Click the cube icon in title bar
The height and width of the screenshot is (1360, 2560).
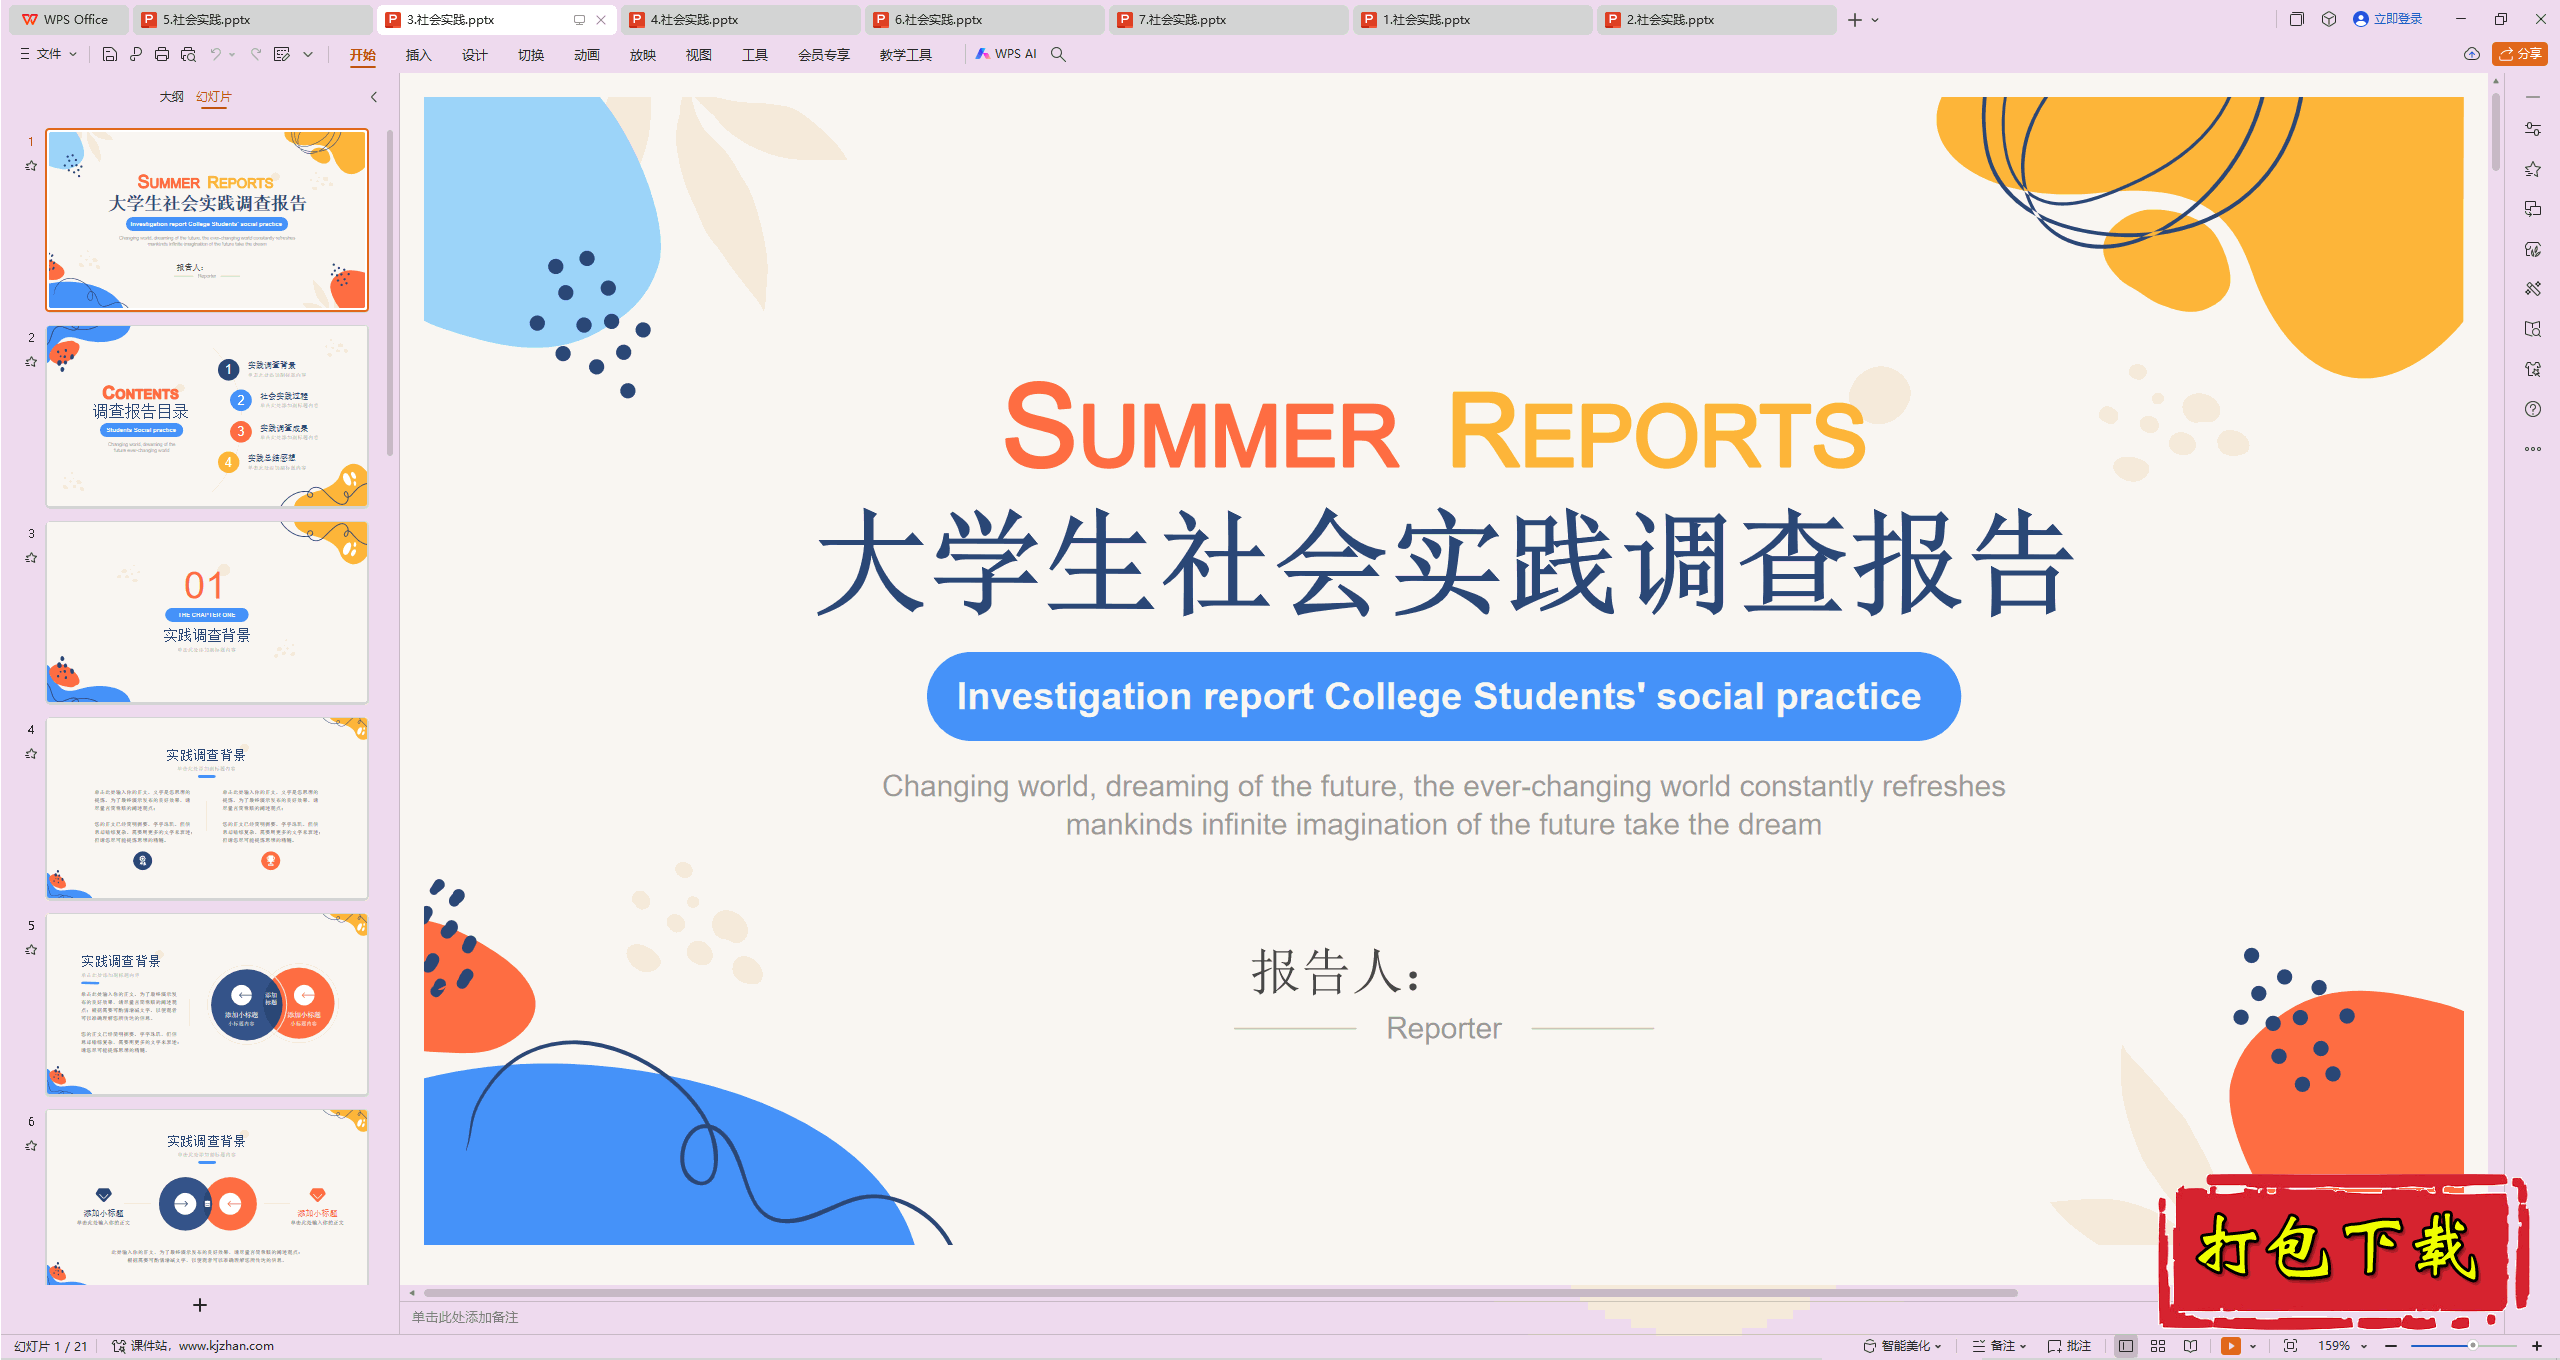[2329, 19]
